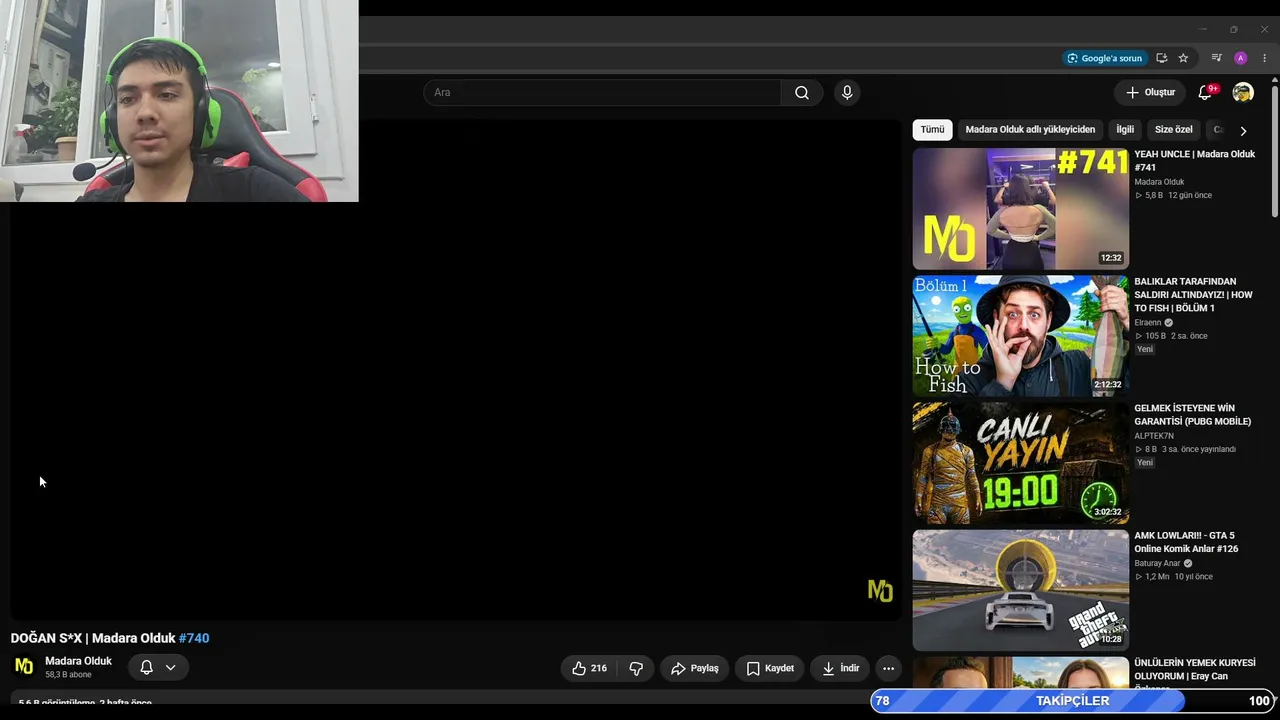Screen dimensions: 1280x720
Task: Select the Tümü filter chip
Action: [x=932, y=130]
